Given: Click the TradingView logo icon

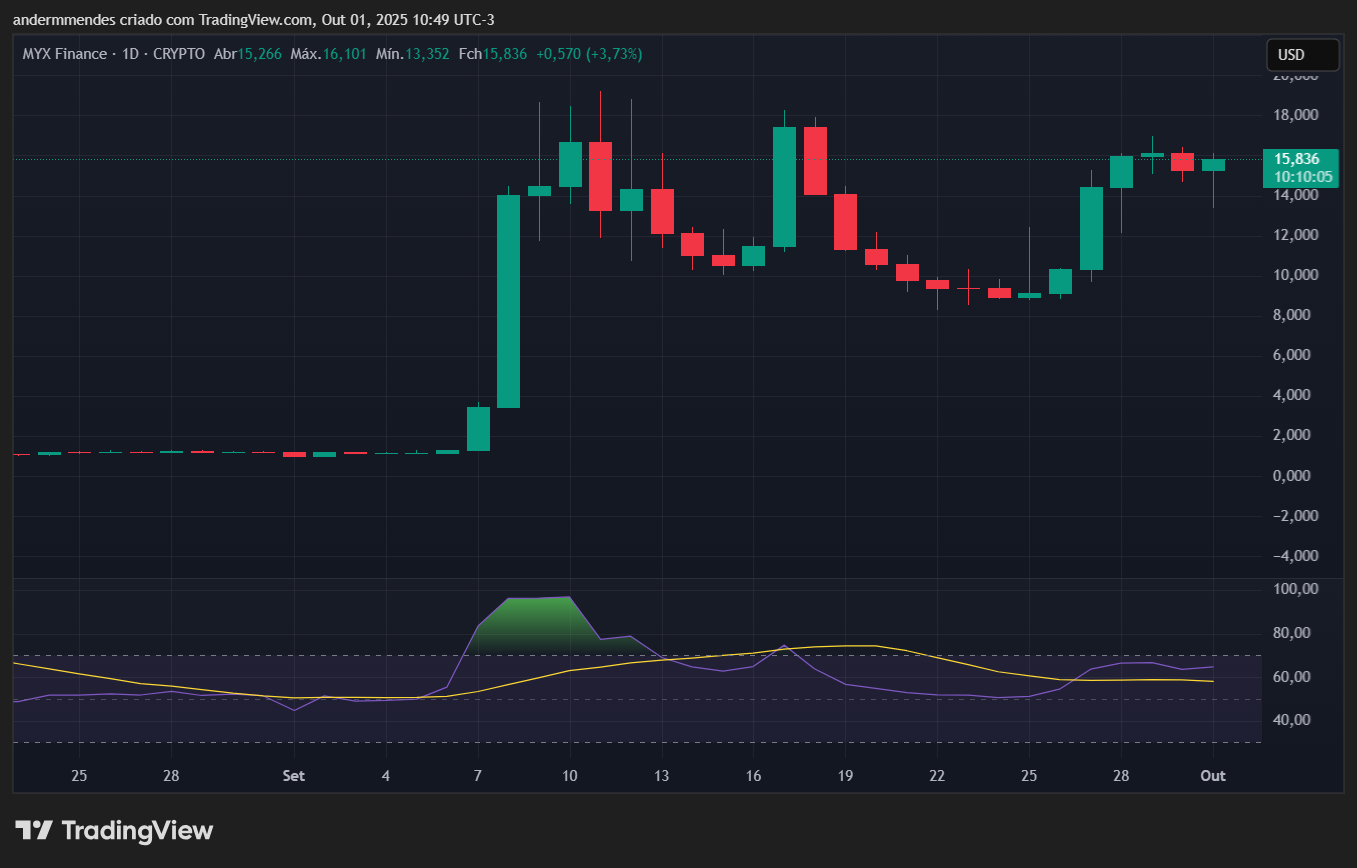Looking at the screenshot, I should [x=33, y=830].
